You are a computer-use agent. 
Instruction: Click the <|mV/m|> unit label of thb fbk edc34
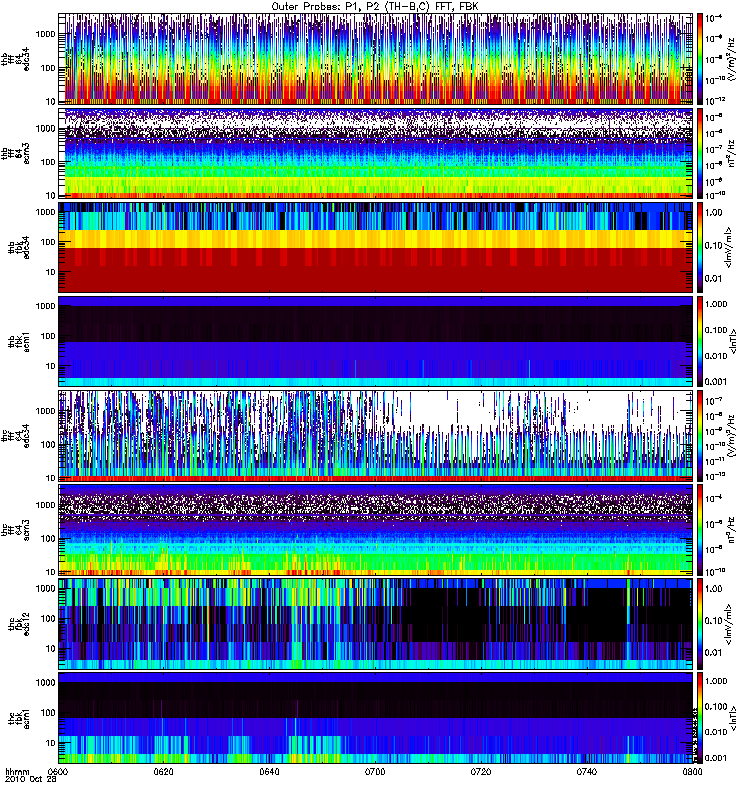728,247
